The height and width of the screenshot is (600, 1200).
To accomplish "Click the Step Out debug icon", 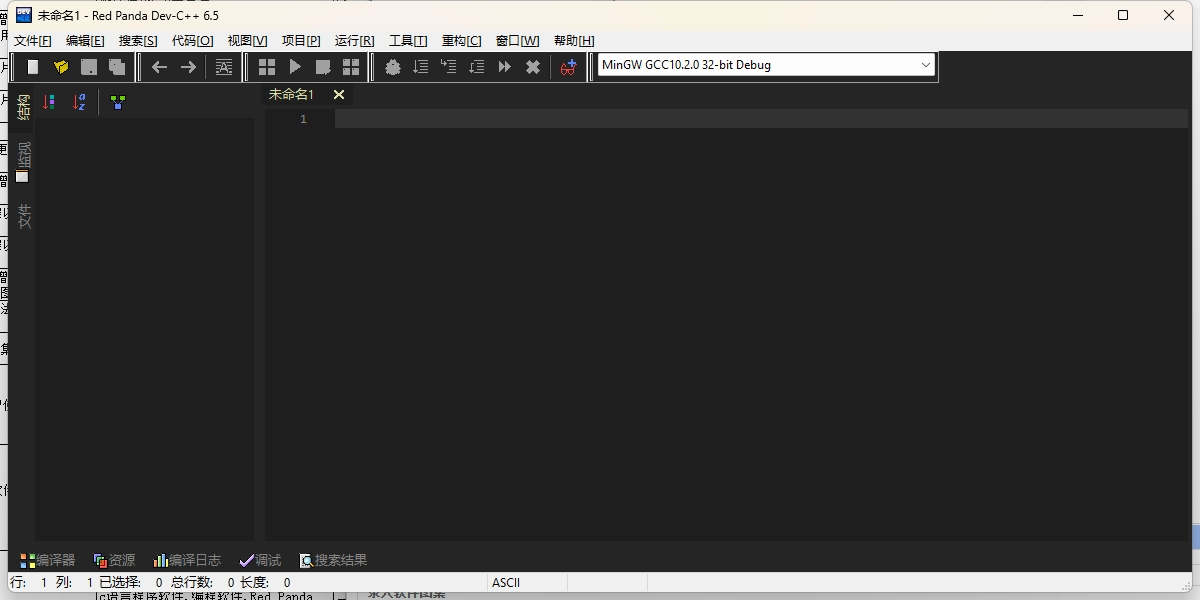I will point(477,67).
